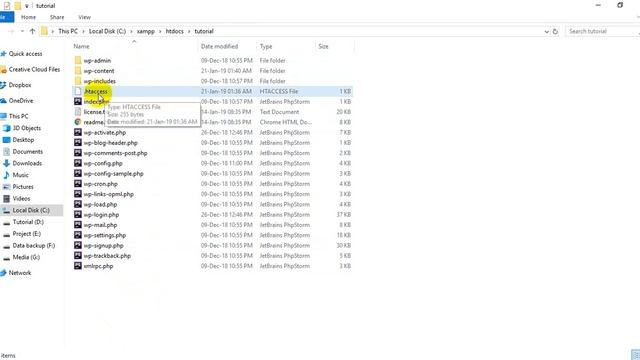Open the OneDrive cloud icon
Image resolution: width=640 pixels, height=360 pixels.
tap(3, 101)
